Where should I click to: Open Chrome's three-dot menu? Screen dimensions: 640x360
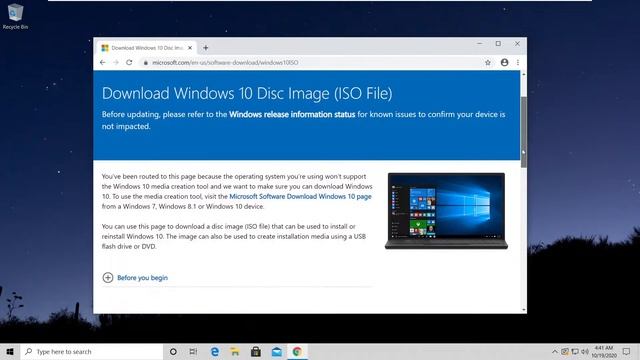[x=518, y=62]
